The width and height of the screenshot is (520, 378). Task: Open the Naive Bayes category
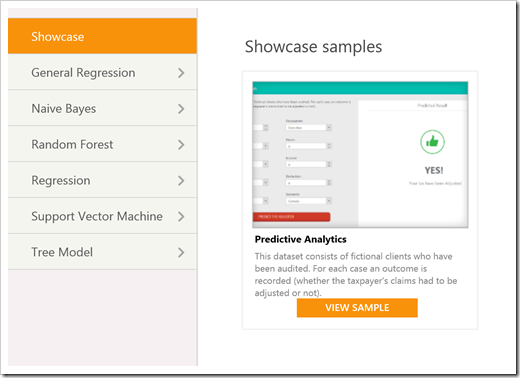[102, 108]
